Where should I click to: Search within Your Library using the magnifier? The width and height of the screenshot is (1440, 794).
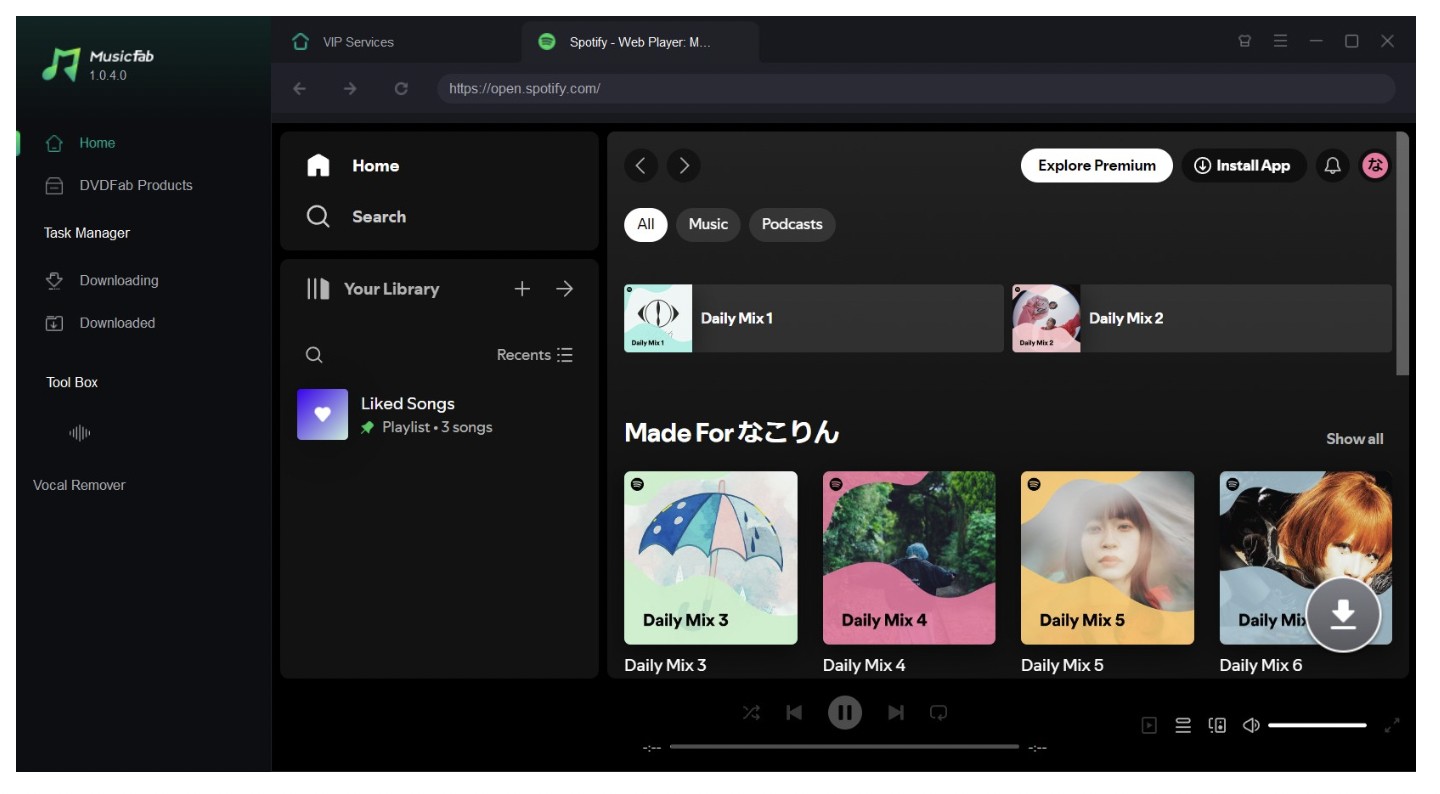tap(314, 355)
